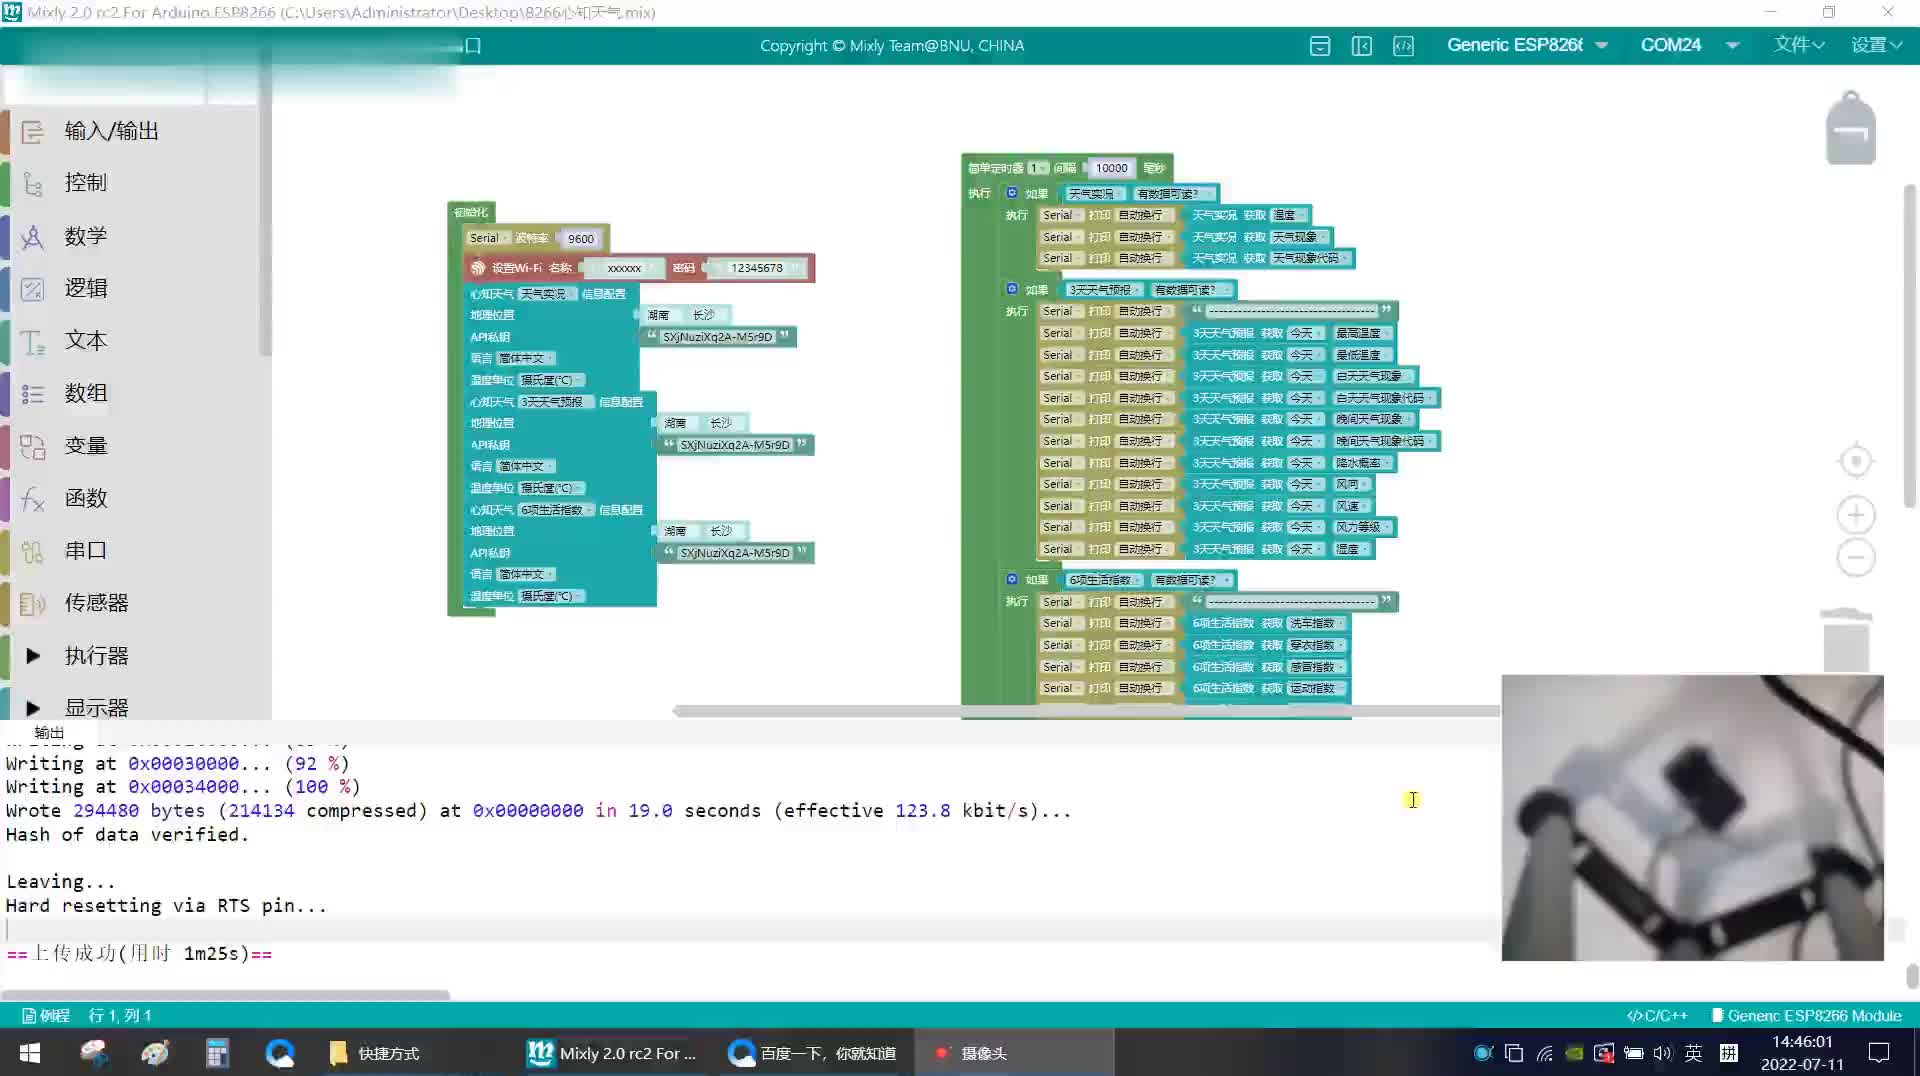1920x1076 pixels.
Task: Switch to Mixly 2.0 rc2 taskbar item
Action: [x=613, y=1053]
